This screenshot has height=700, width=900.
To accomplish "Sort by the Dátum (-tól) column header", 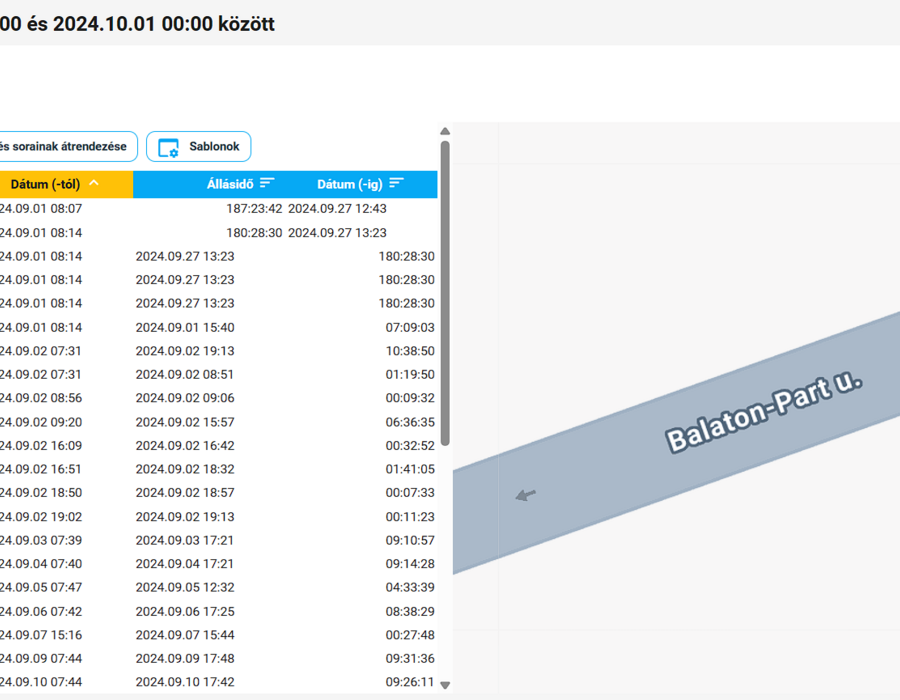I will click(x=66, y=184).
